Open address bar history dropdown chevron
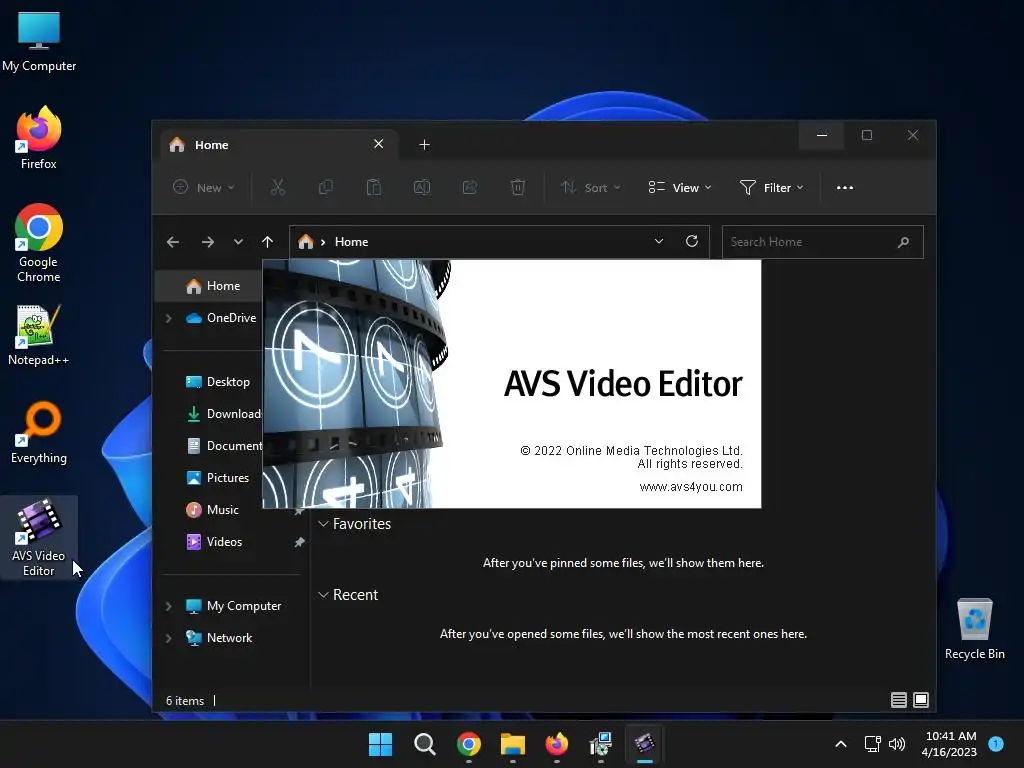Image resolution: width=1024 pixels, height=768 pixels. tap(659, 242)
